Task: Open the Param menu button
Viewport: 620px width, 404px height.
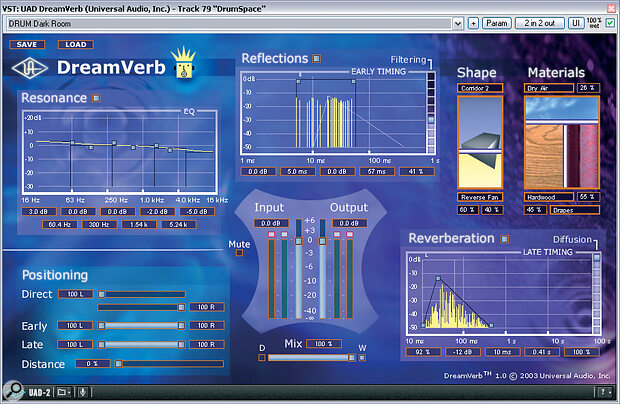Action: click(x=497, y=23)
